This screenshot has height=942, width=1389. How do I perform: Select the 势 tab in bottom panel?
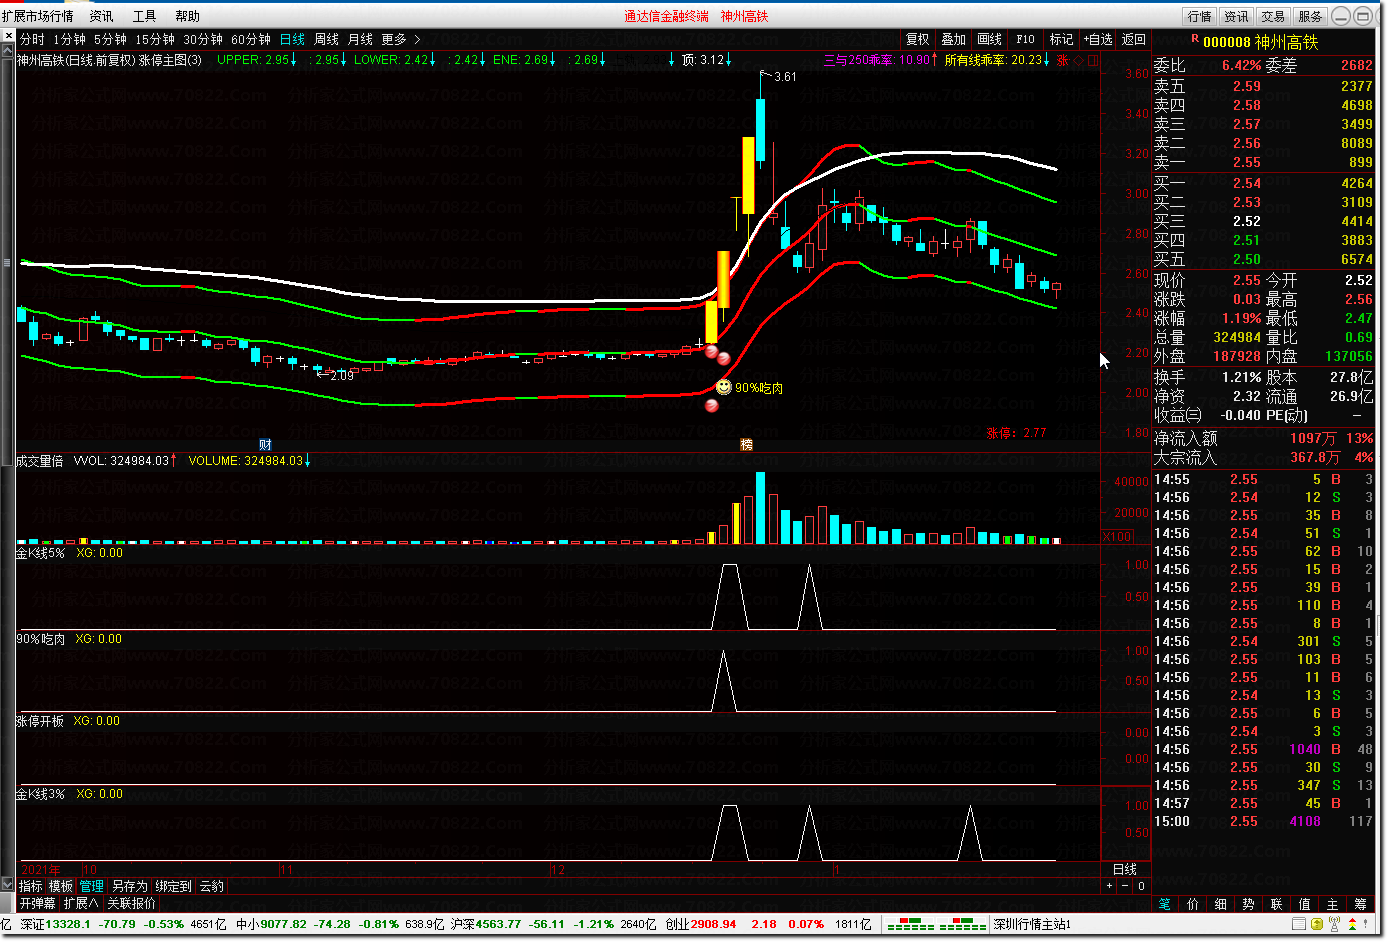click(x=1249, y=904)
